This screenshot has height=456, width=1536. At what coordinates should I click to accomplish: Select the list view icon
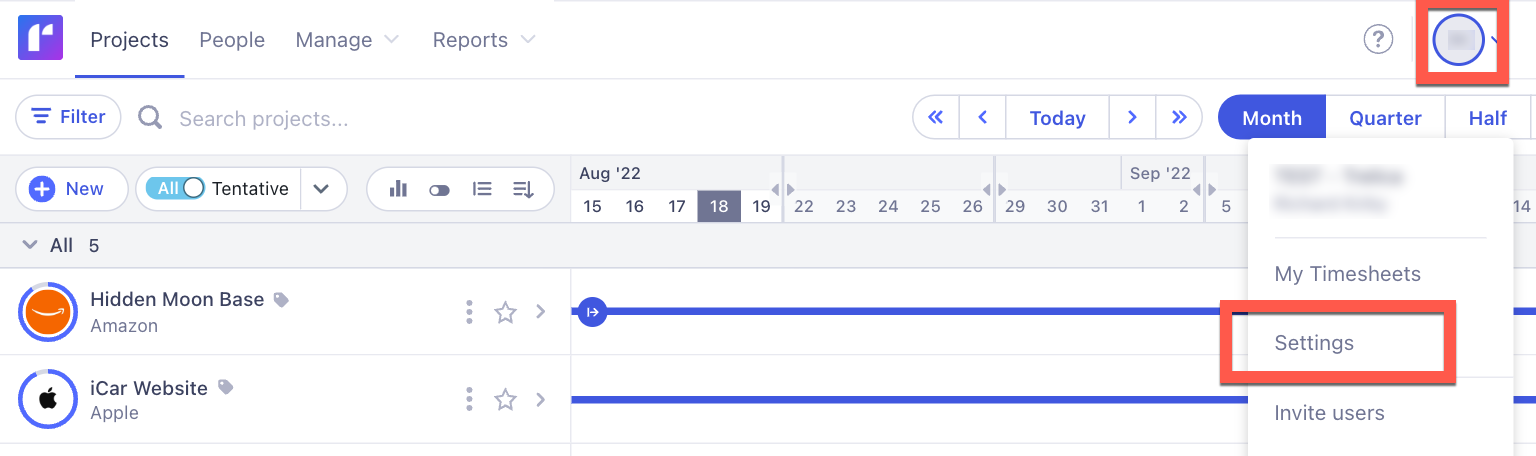[x=482, y=189]
